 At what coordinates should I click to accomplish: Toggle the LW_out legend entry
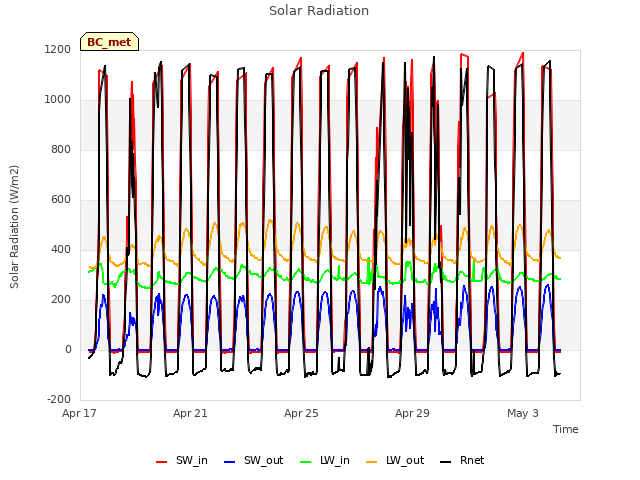point(395,461)
